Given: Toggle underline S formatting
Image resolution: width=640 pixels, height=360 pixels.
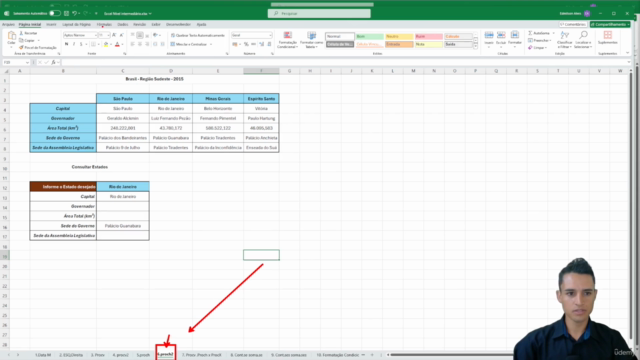Looking at the screenshot, I should coord(81,44).
